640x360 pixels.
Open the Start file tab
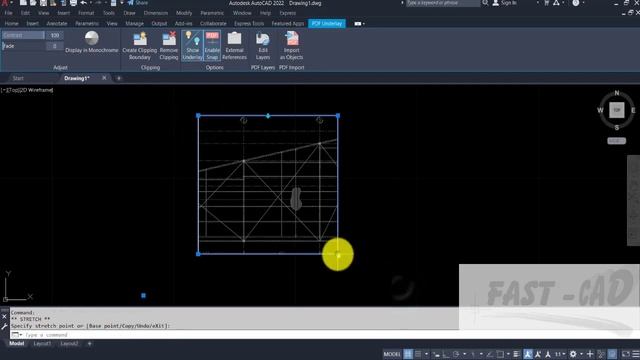pyautogui.click(x=18, y=78)
